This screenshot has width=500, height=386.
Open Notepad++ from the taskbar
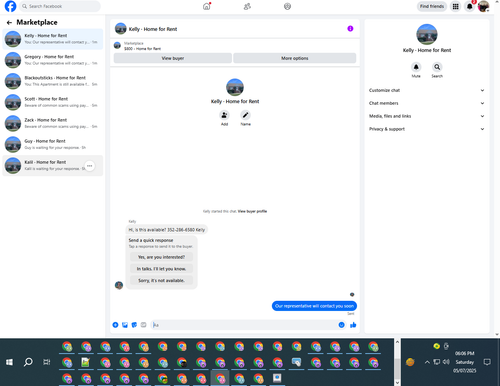[85, 362]
